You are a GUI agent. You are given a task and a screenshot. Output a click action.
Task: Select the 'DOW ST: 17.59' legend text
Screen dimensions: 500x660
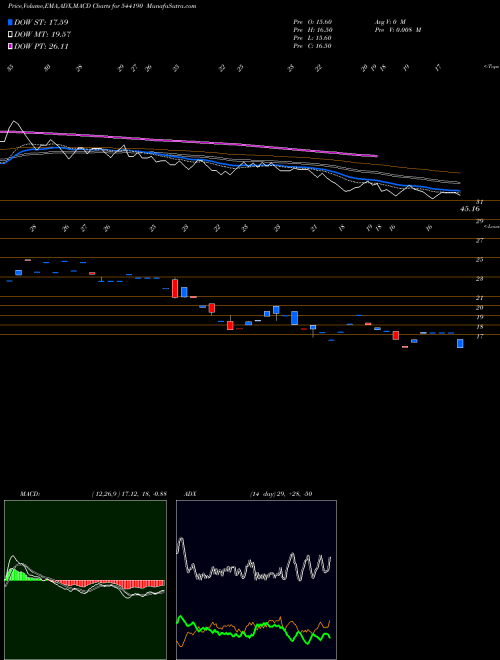click(x=41, y=22)
